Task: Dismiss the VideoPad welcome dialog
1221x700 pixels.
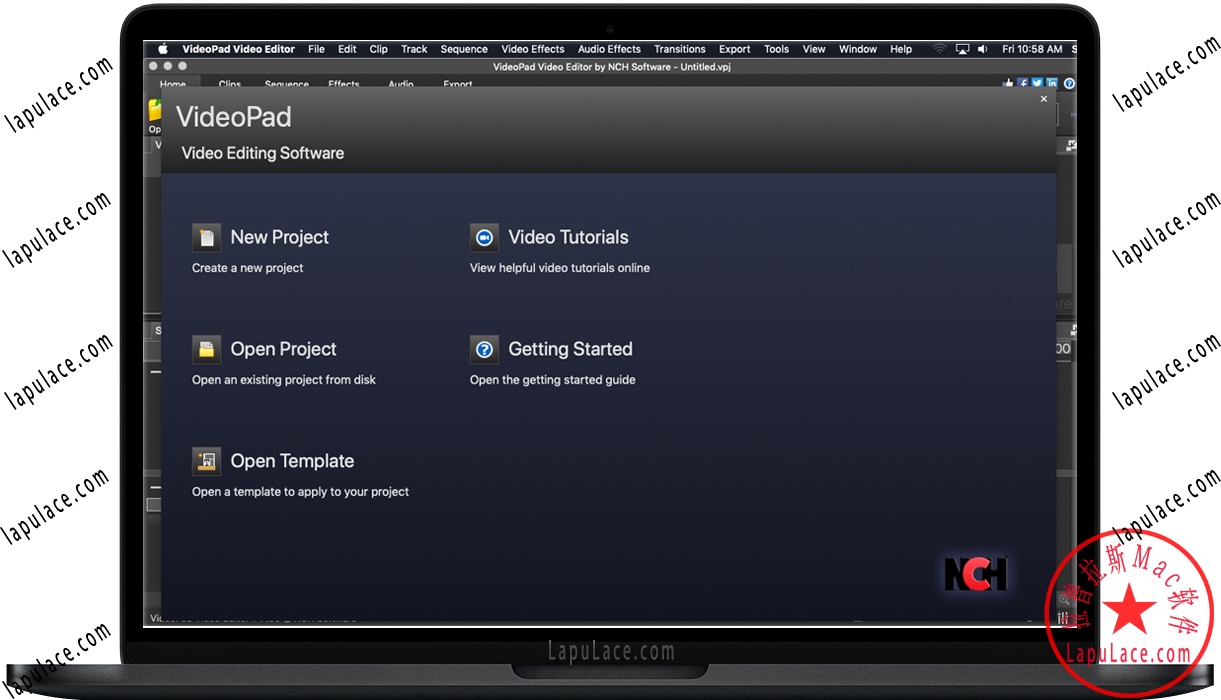Action: pyautogui.click(x=1043, y=98)
